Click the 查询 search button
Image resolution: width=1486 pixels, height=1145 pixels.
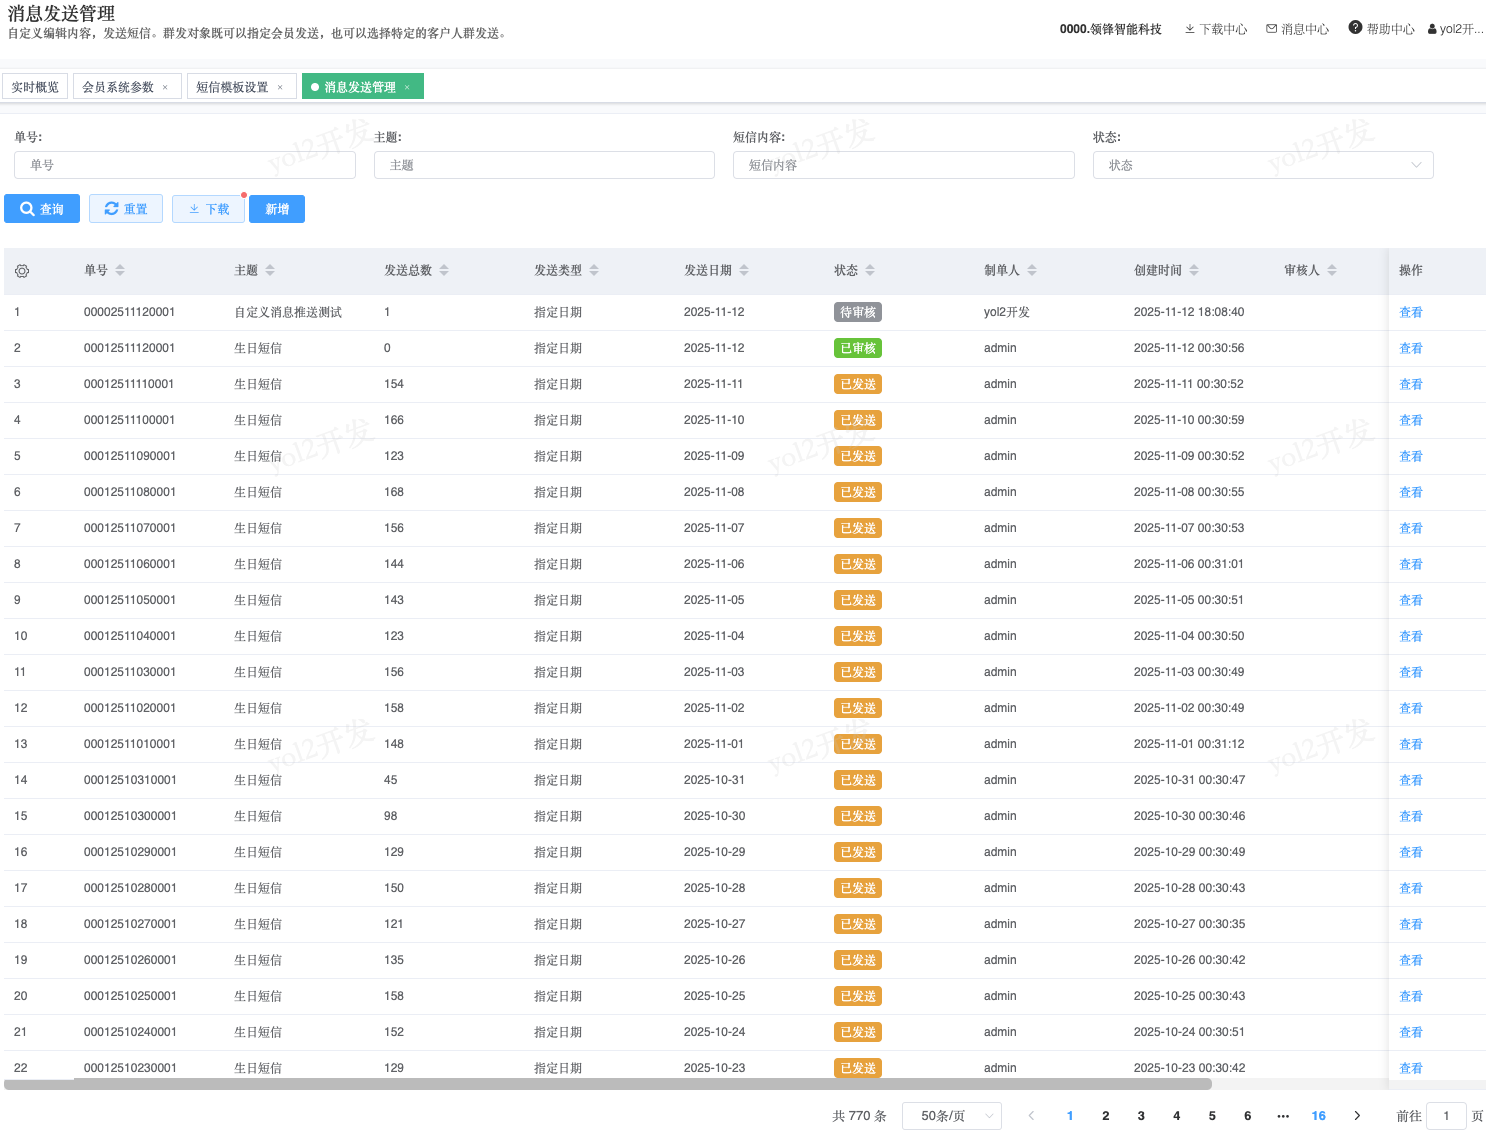point(42,209)
